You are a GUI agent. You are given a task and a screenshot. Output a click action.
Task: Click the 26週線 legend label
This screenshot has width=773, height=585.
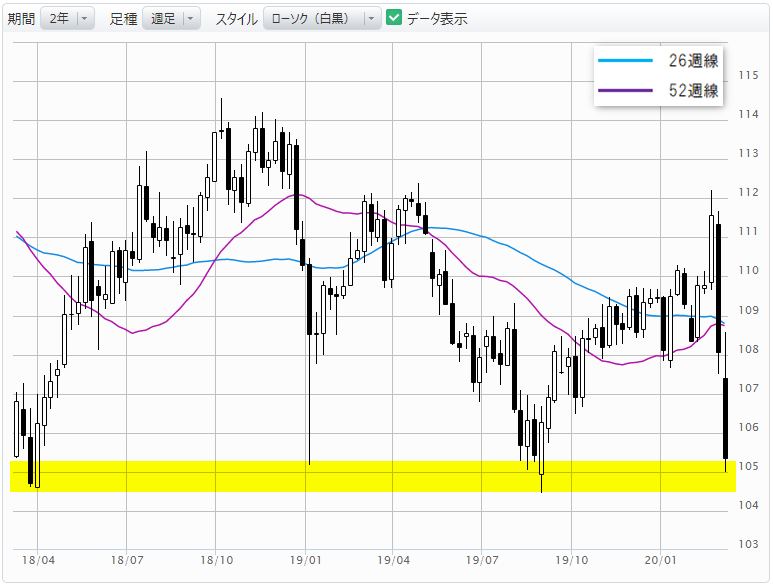[693, 61]
